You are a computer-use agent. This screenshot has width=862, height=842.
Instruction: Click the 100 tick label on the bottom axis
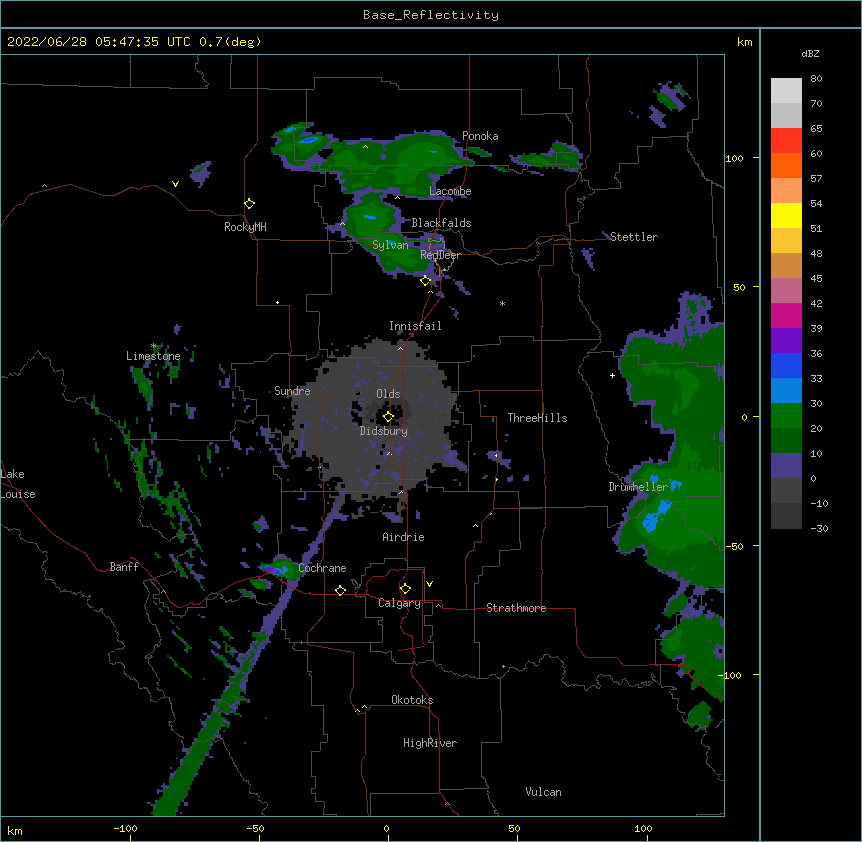[643, 828]
